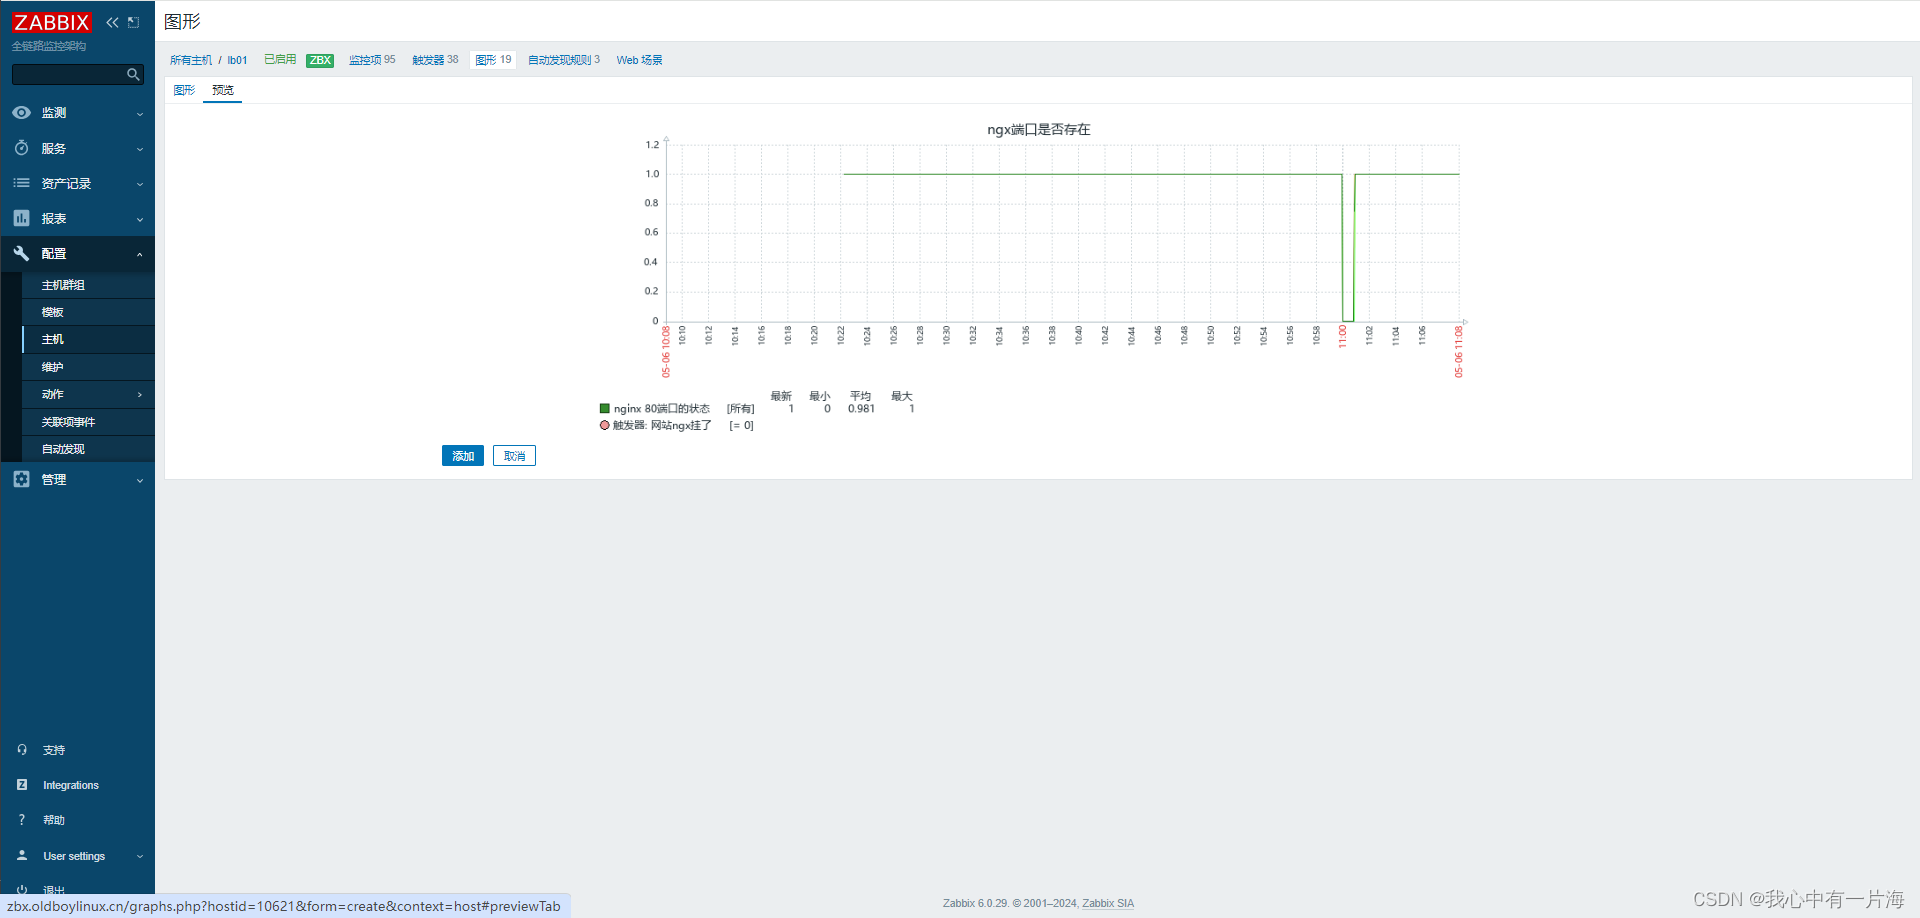Switch to the 图形 form tab

[184, 90]
